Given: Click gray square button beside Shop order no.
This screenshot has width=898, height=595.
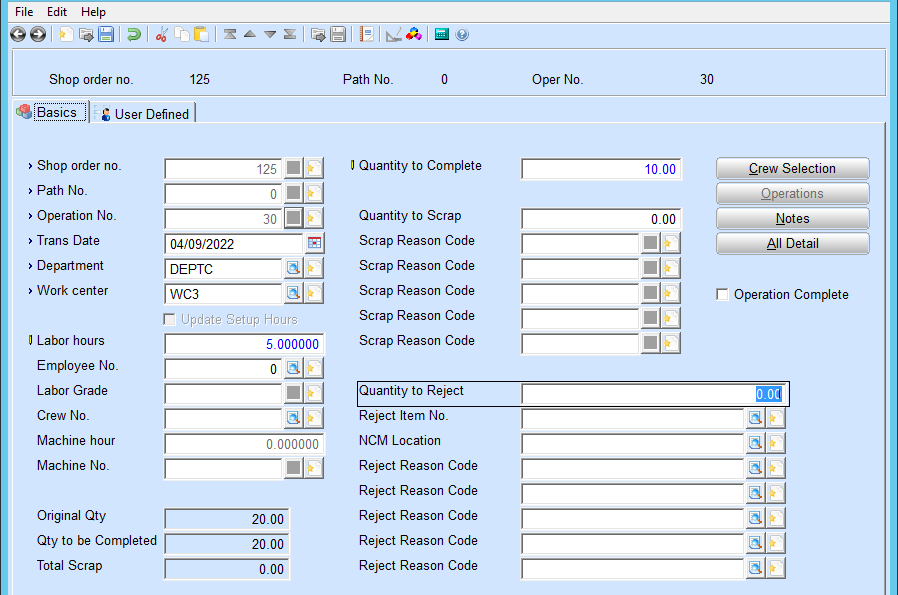Looking at the screenshot, I should point(293,168).
